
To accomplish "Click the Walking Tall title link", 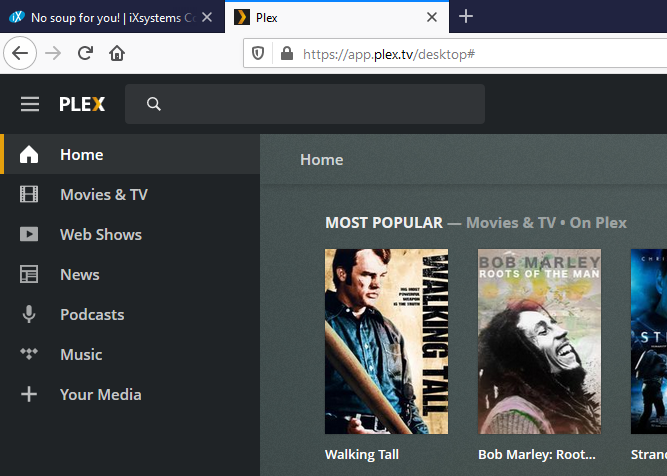I will coord(362,454).
